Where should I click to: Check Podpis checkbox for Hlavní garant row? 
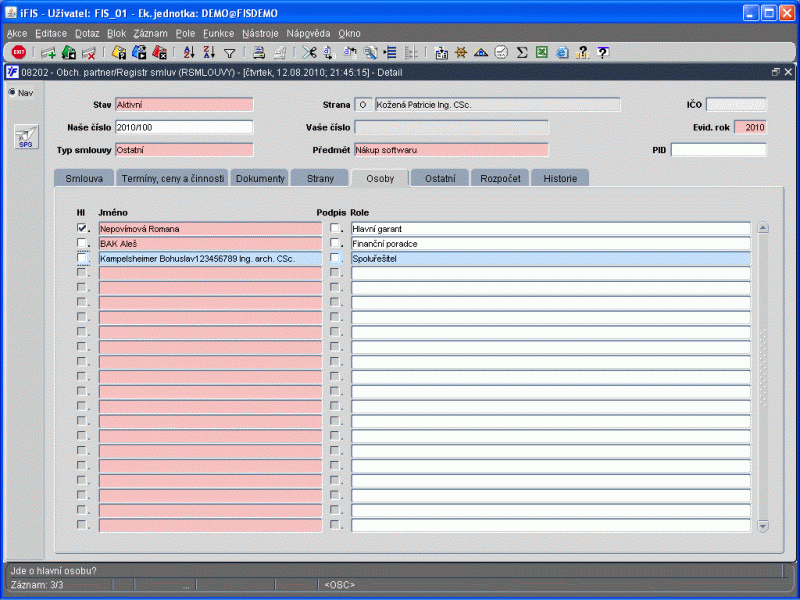tap(335, 228)
